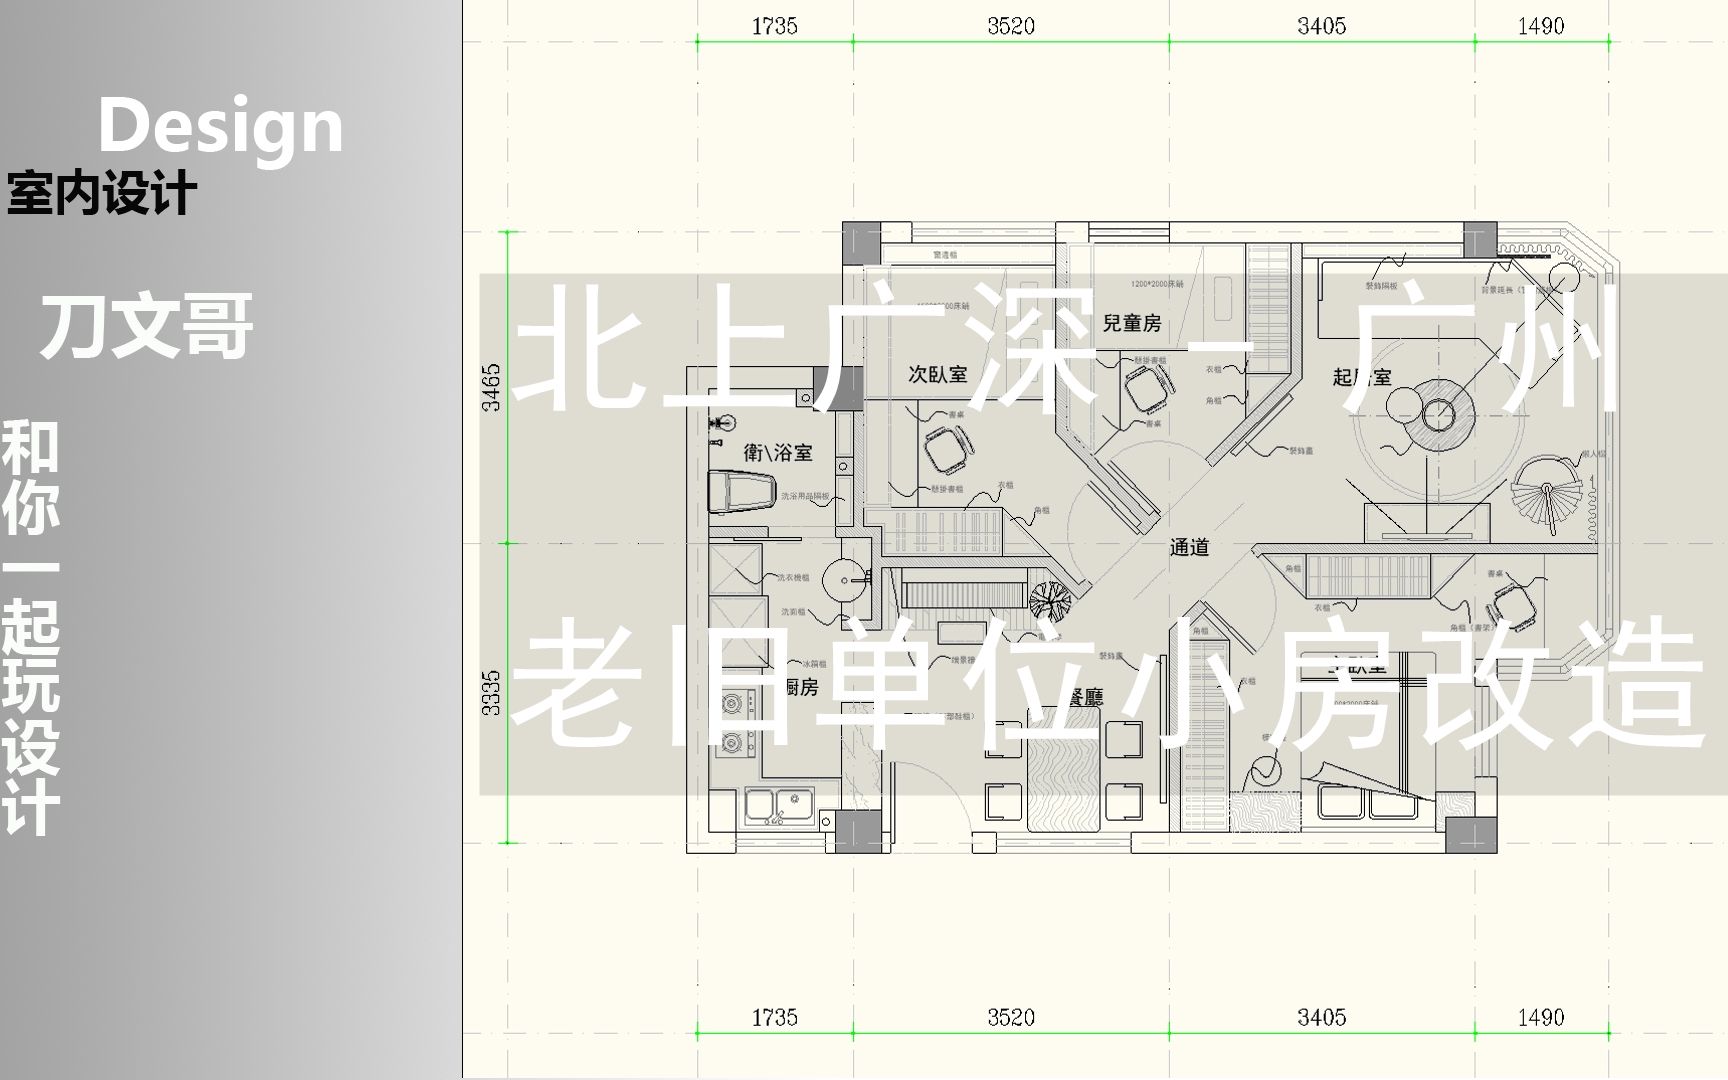
Task: Click the overlay title '老旧单位小房改造'
Action: click(x=1108, y=683)
